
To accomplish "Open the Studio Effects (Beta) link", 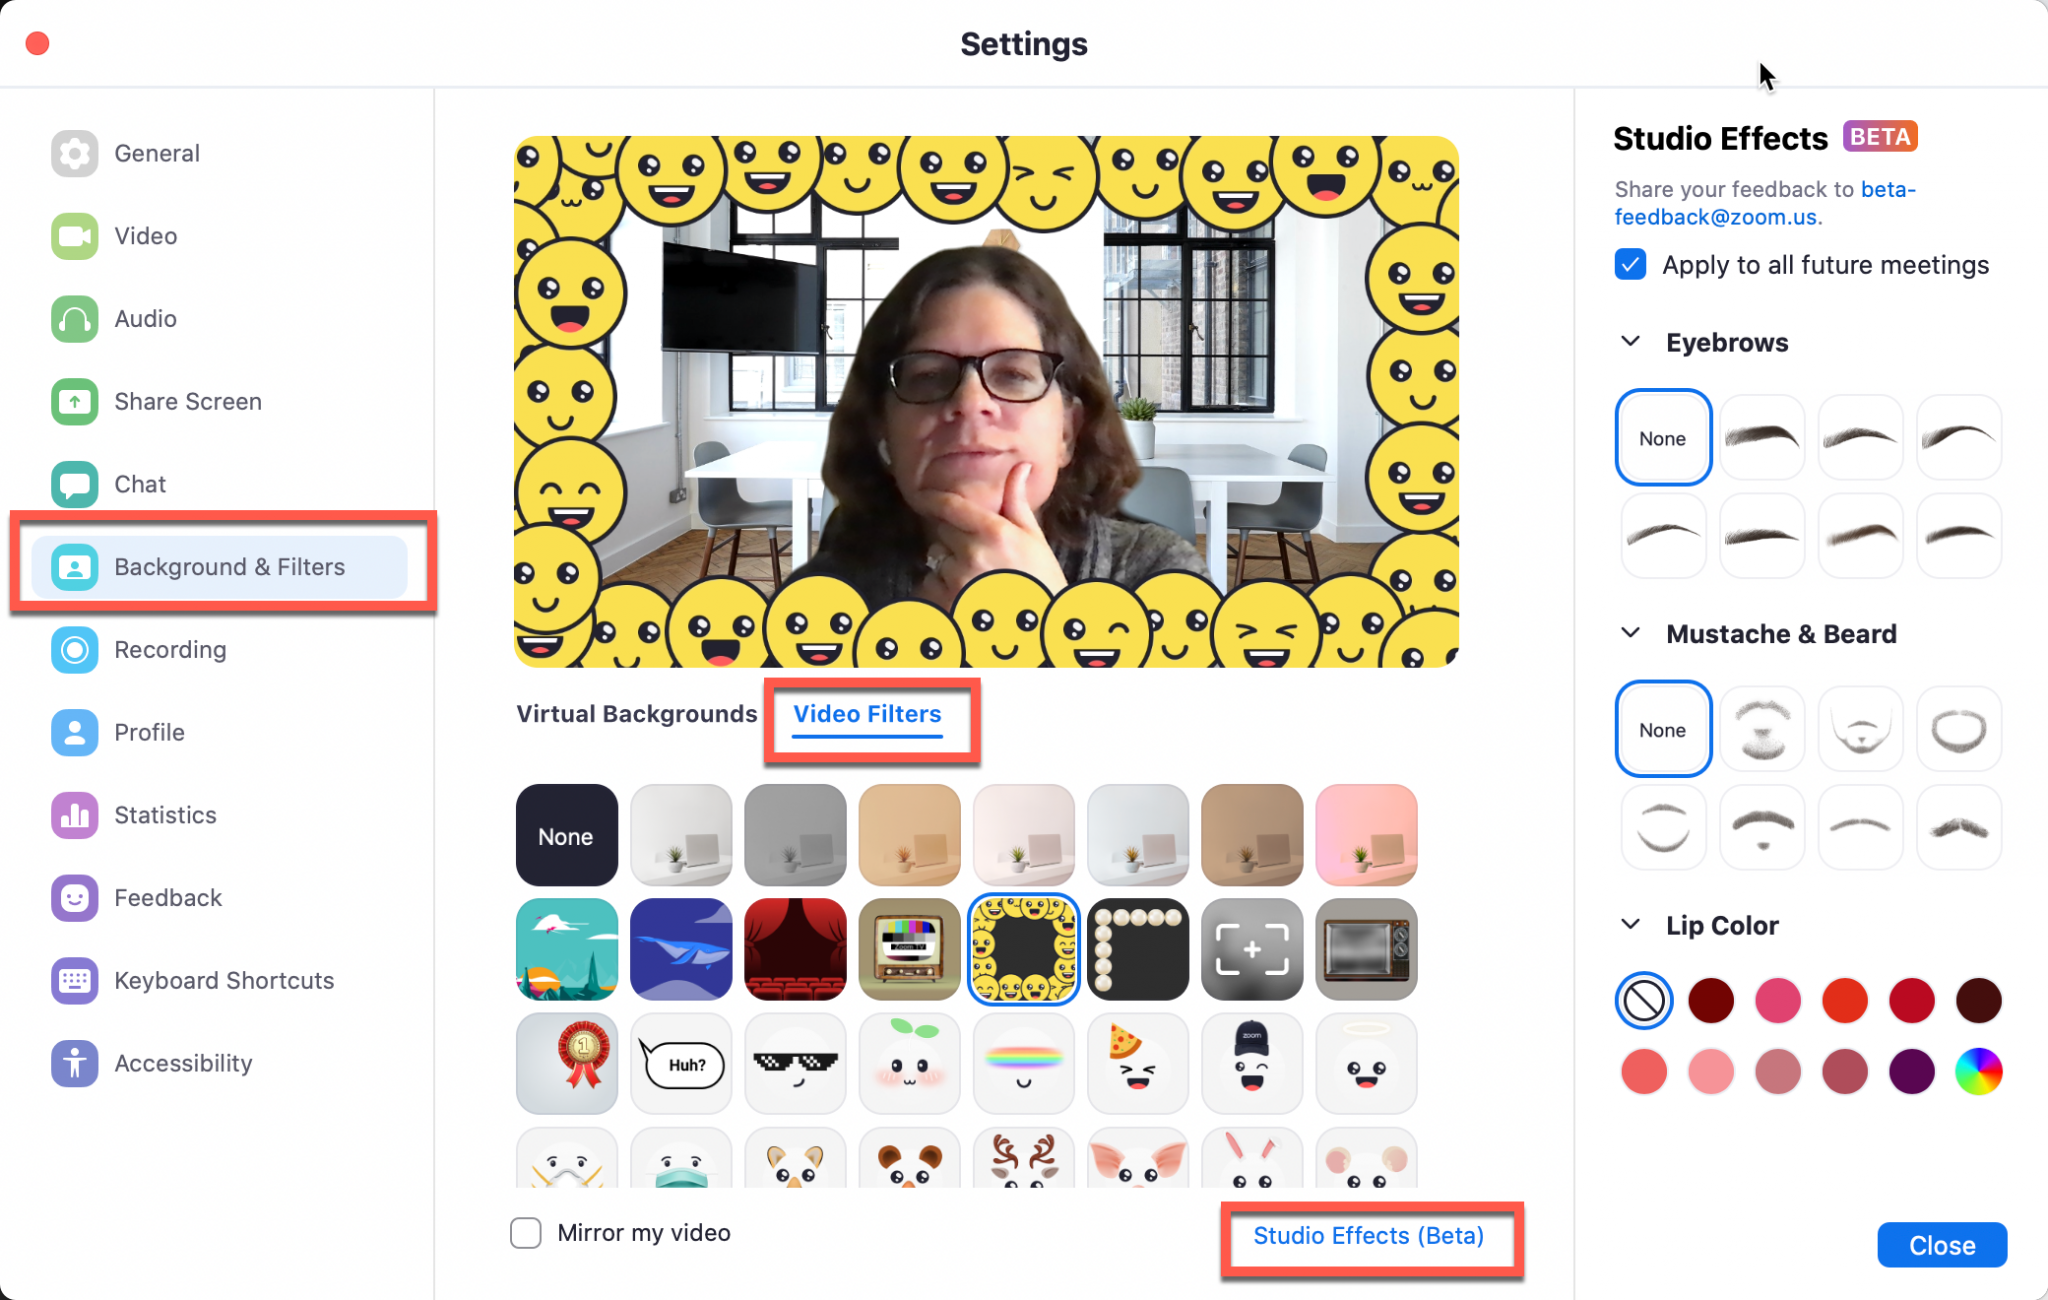I will [x=1368, y=1236].
